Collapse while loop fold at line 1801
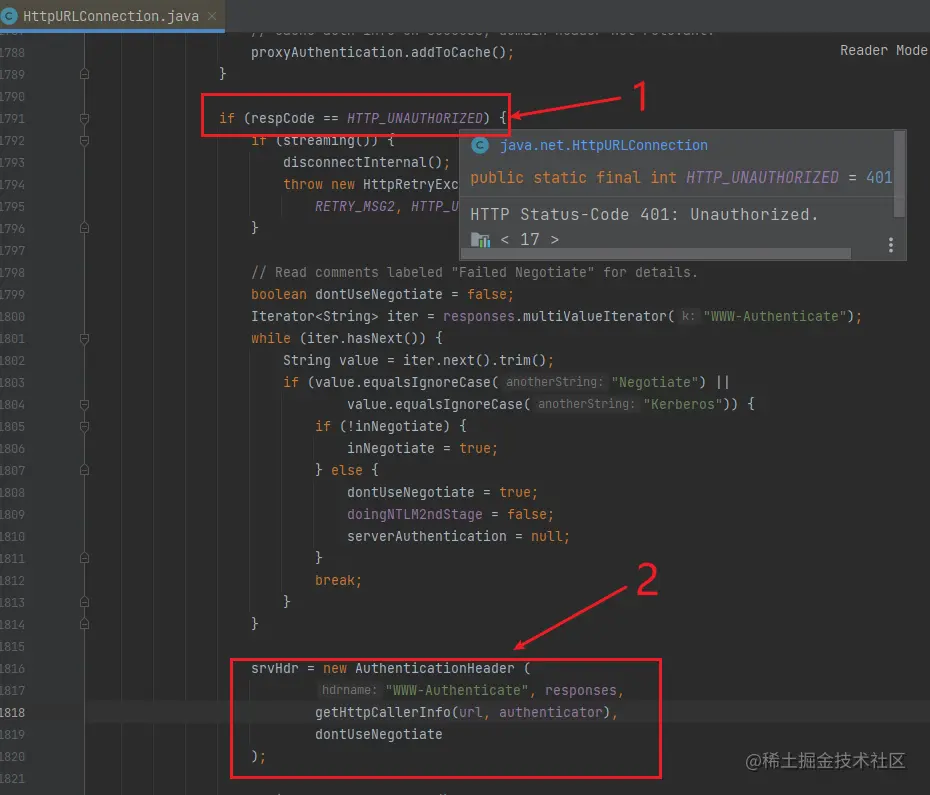This screenshot has height=795, width=930. 84,339
